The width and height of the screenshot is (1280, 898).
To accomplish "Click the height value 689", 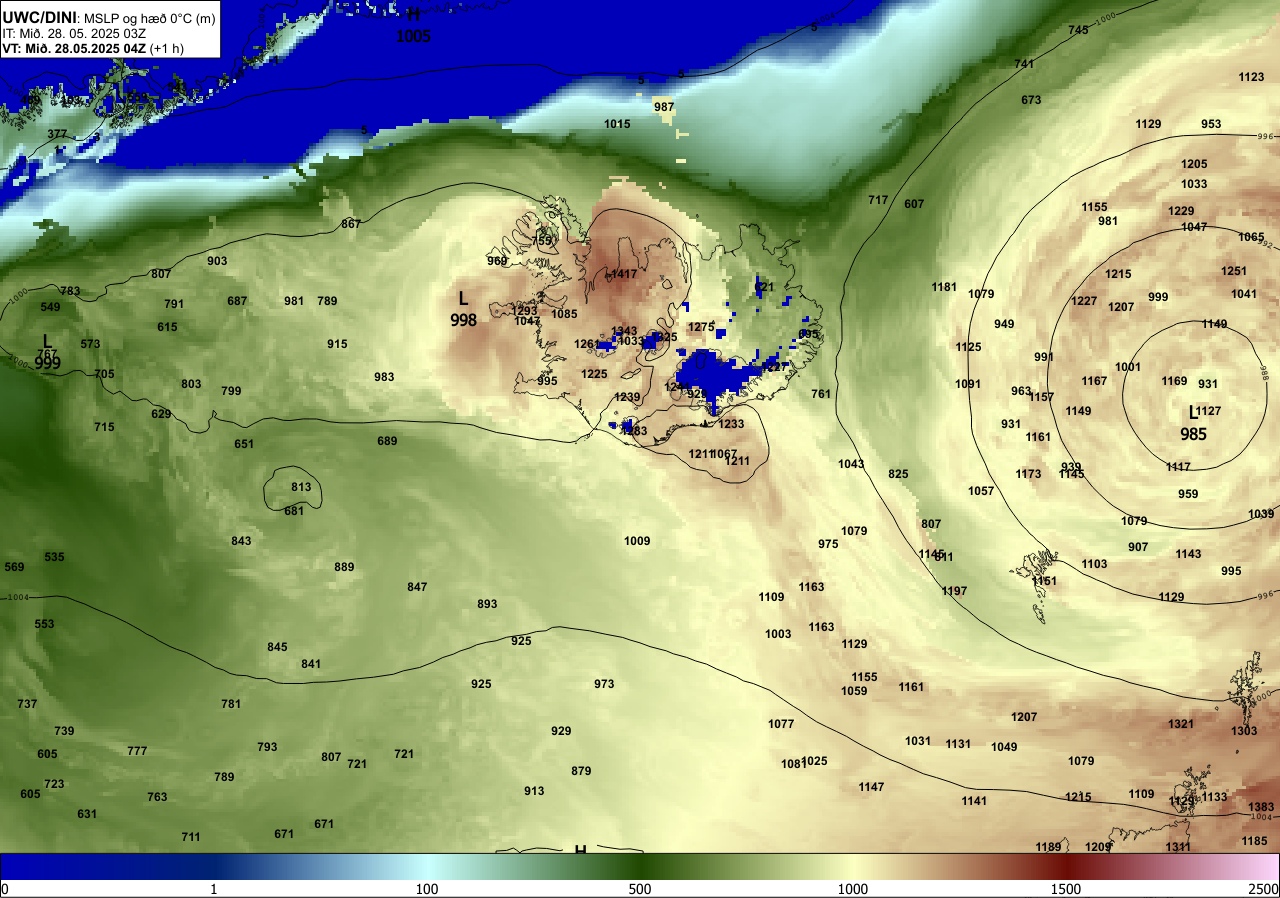I will point(387,441).
